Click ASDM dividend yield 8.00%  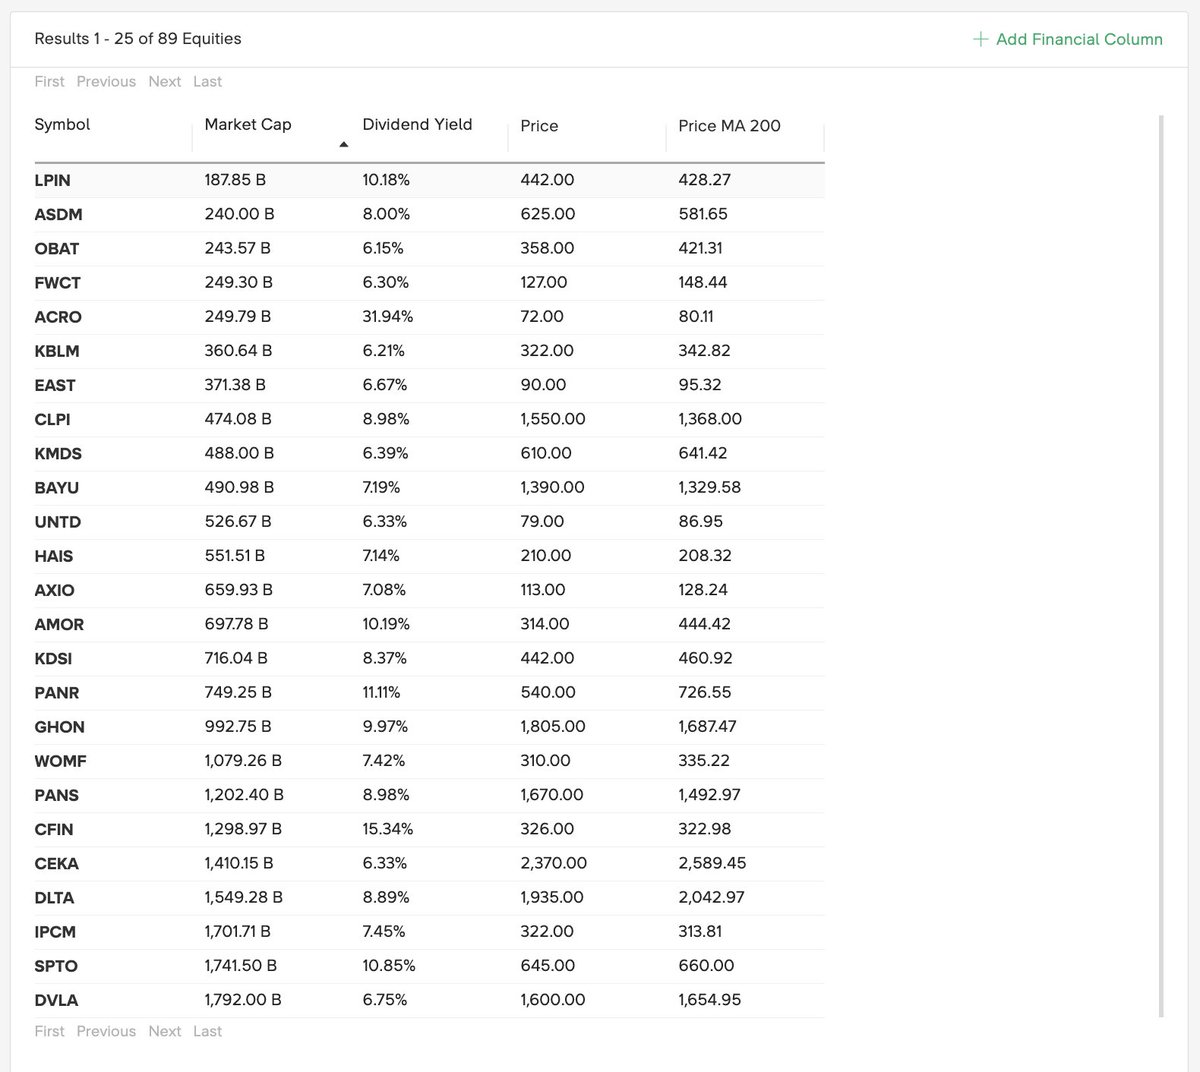click(386, 214)
